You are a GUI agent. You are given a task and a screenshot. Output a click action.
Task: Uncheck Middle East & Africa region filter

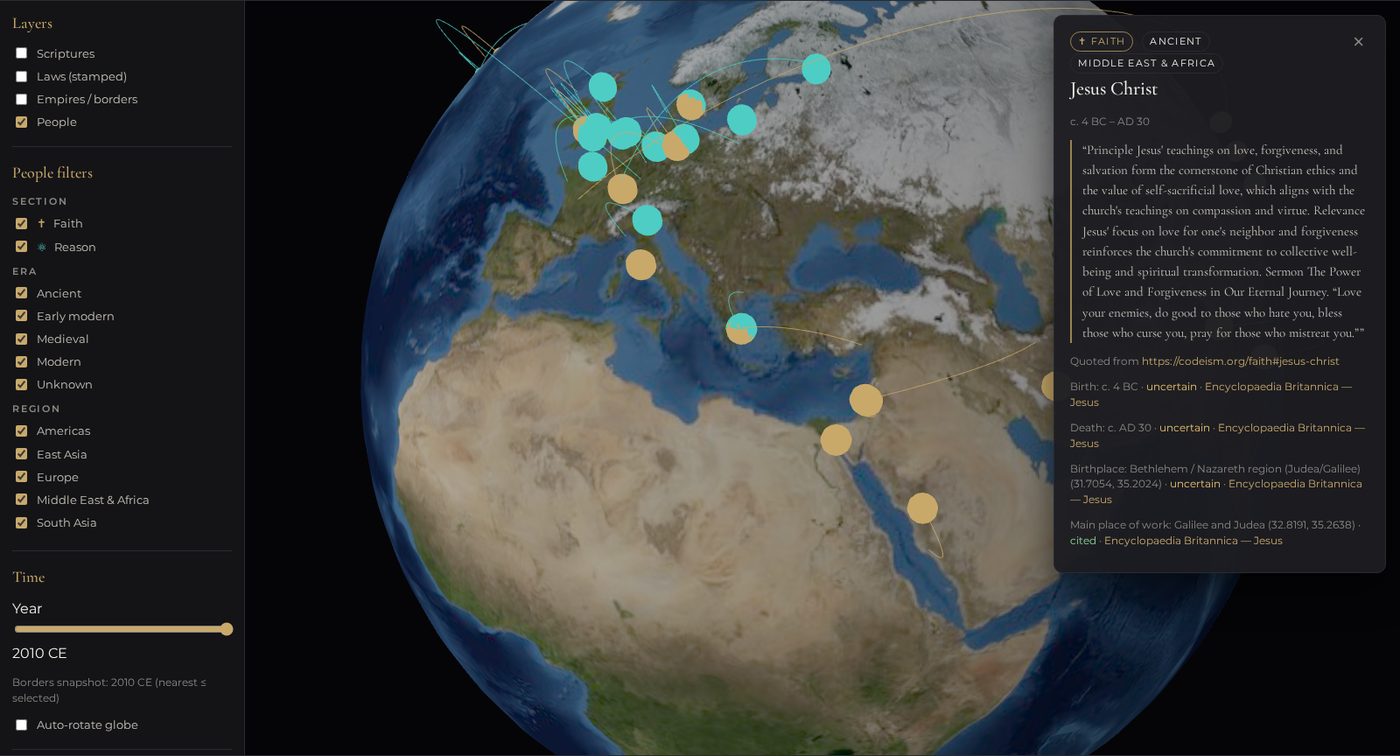21,500
